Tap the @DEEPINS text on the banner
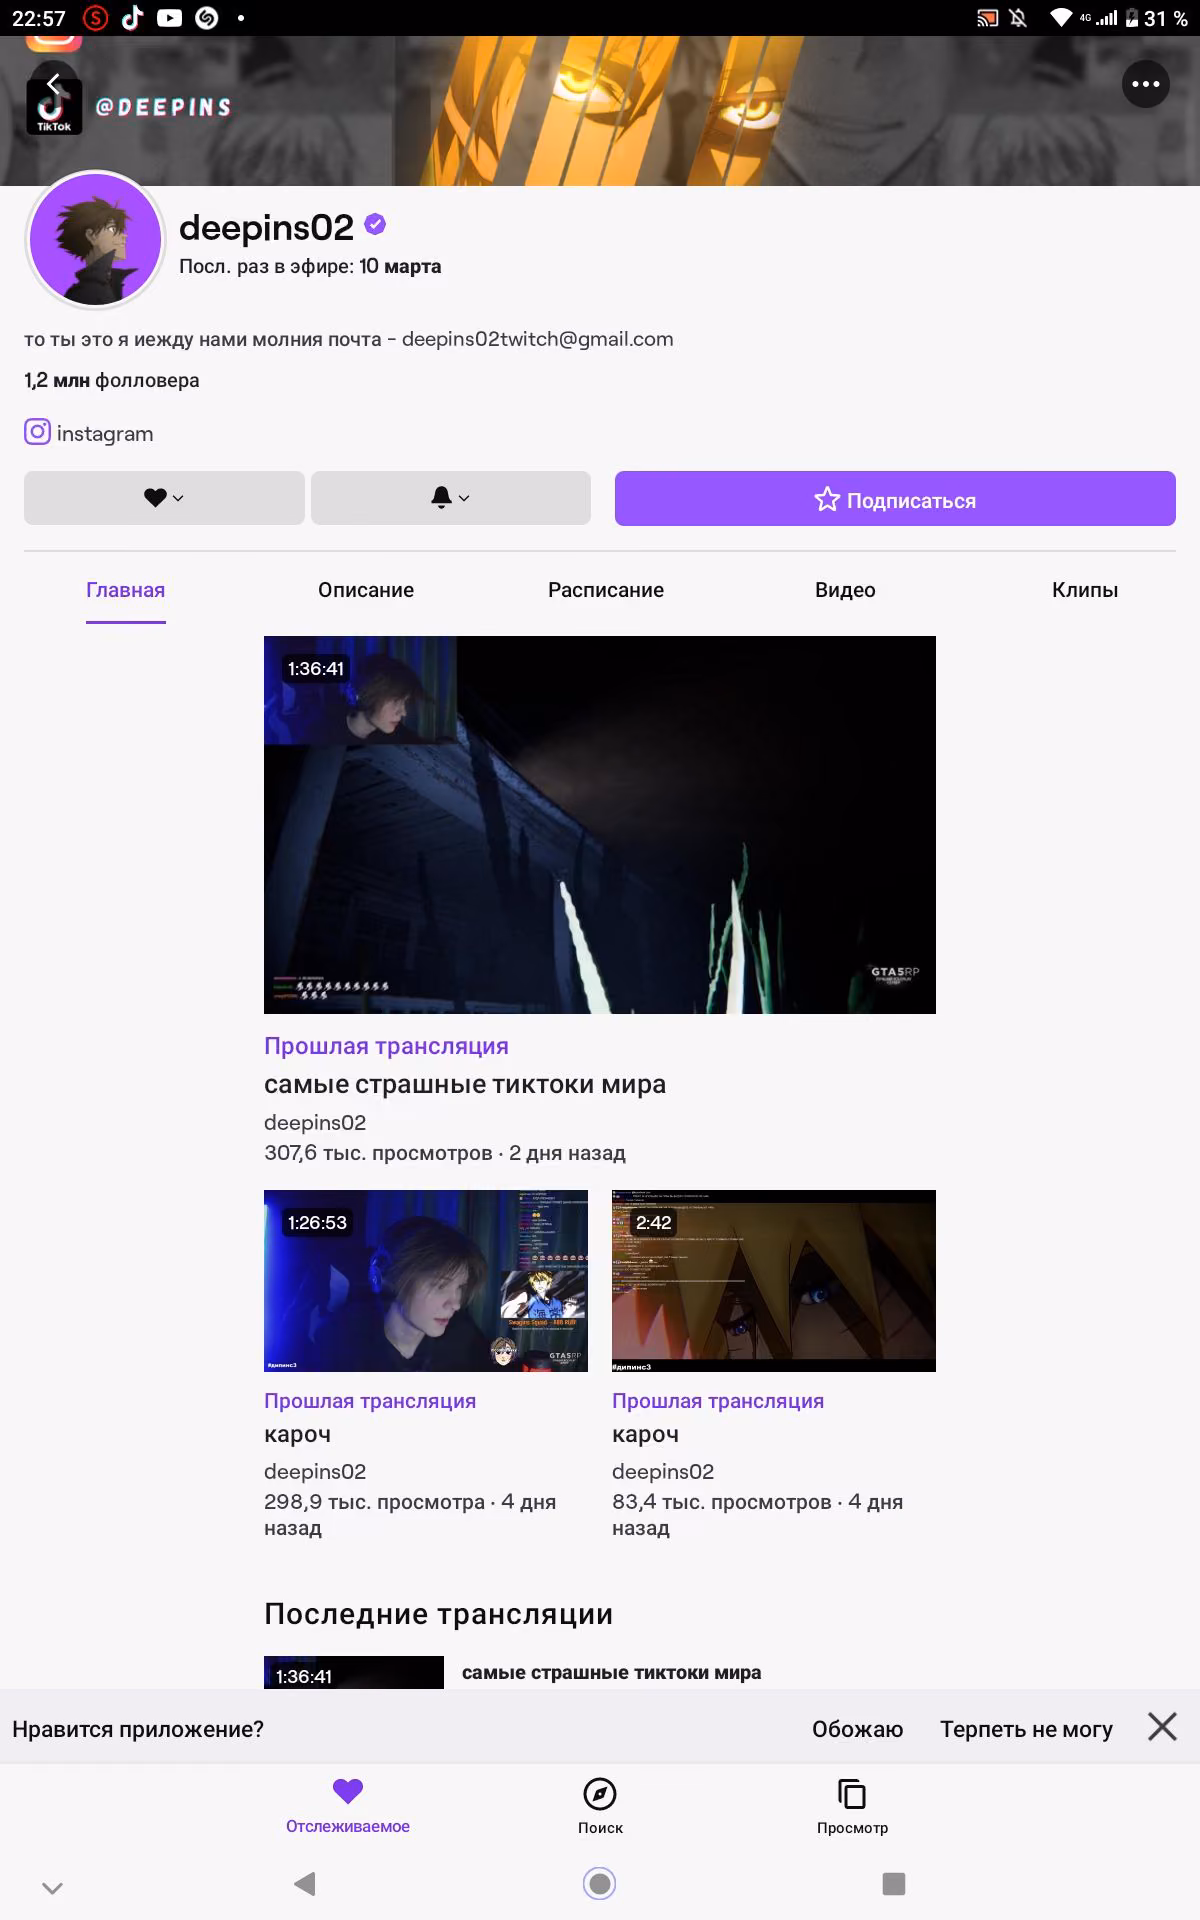 163,107
